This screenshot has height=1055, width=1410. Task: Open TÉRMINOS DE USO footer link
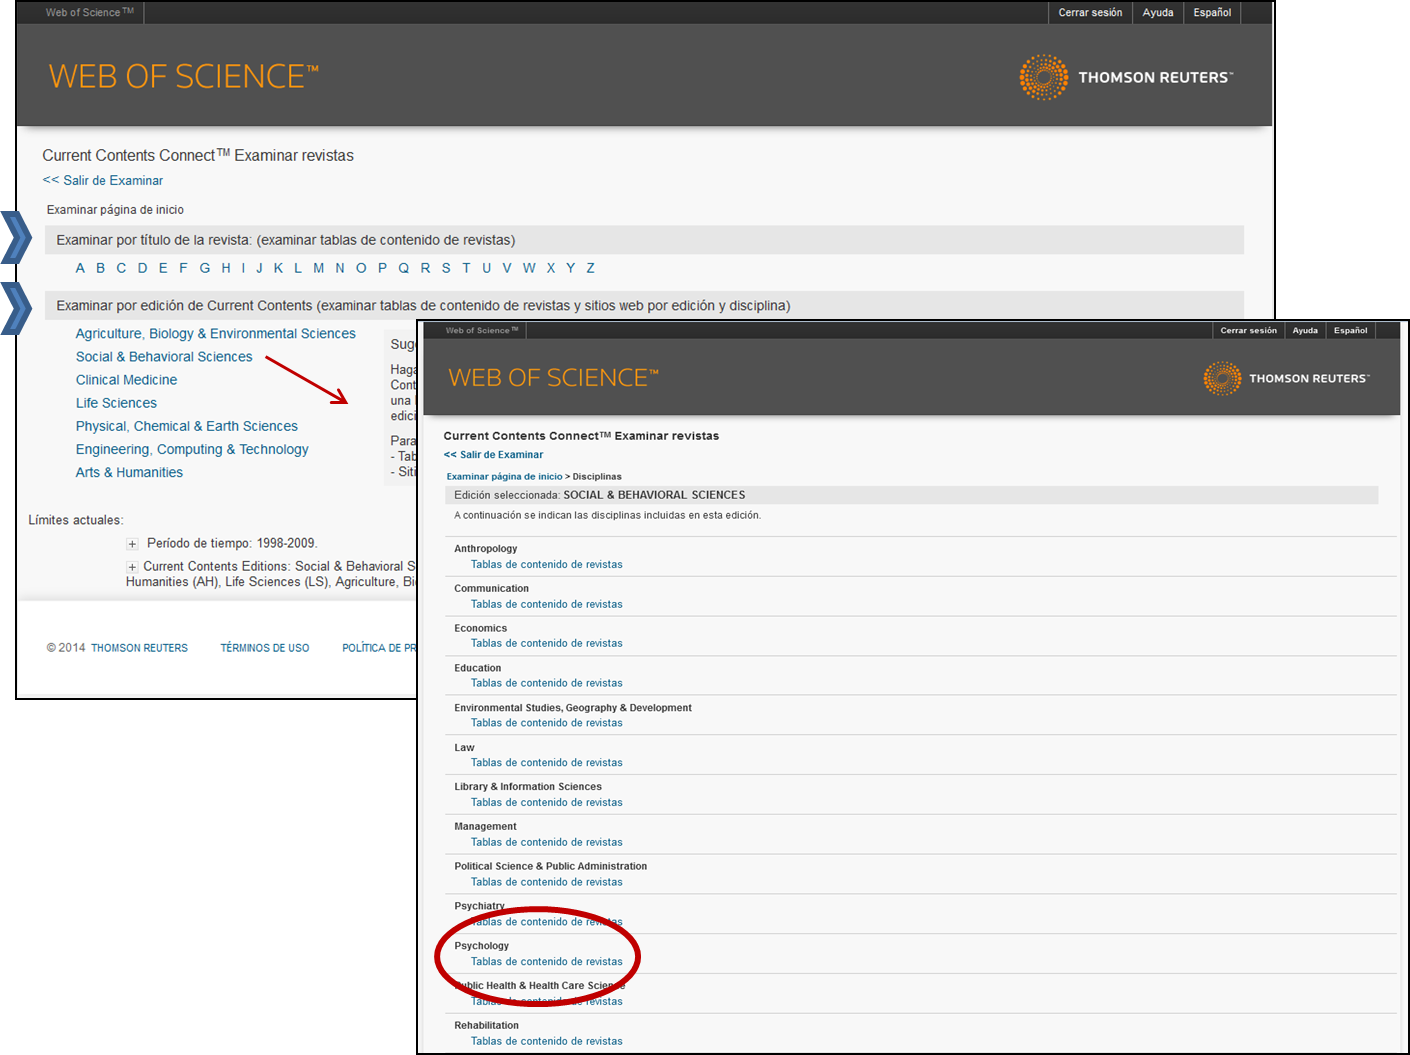[x=265, y=648]
